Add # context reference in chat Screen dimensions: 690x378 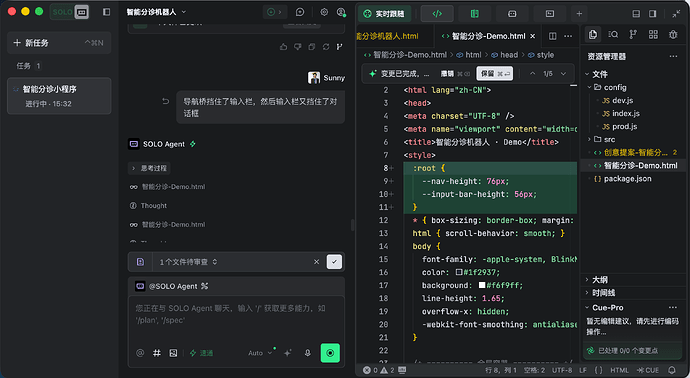(157, 353)
